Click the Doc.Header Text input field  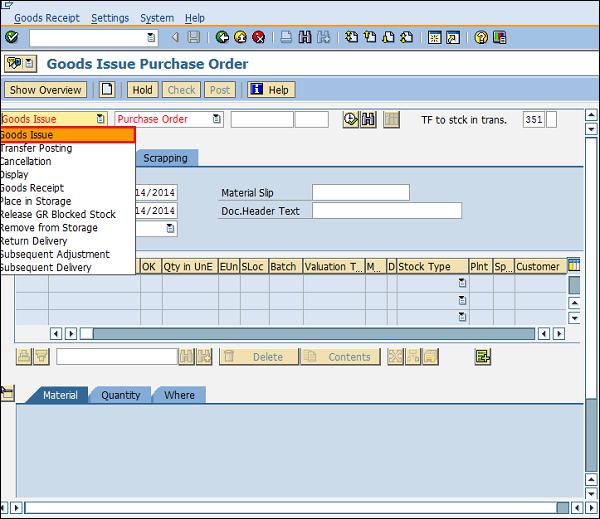click(x=386, y=211)
